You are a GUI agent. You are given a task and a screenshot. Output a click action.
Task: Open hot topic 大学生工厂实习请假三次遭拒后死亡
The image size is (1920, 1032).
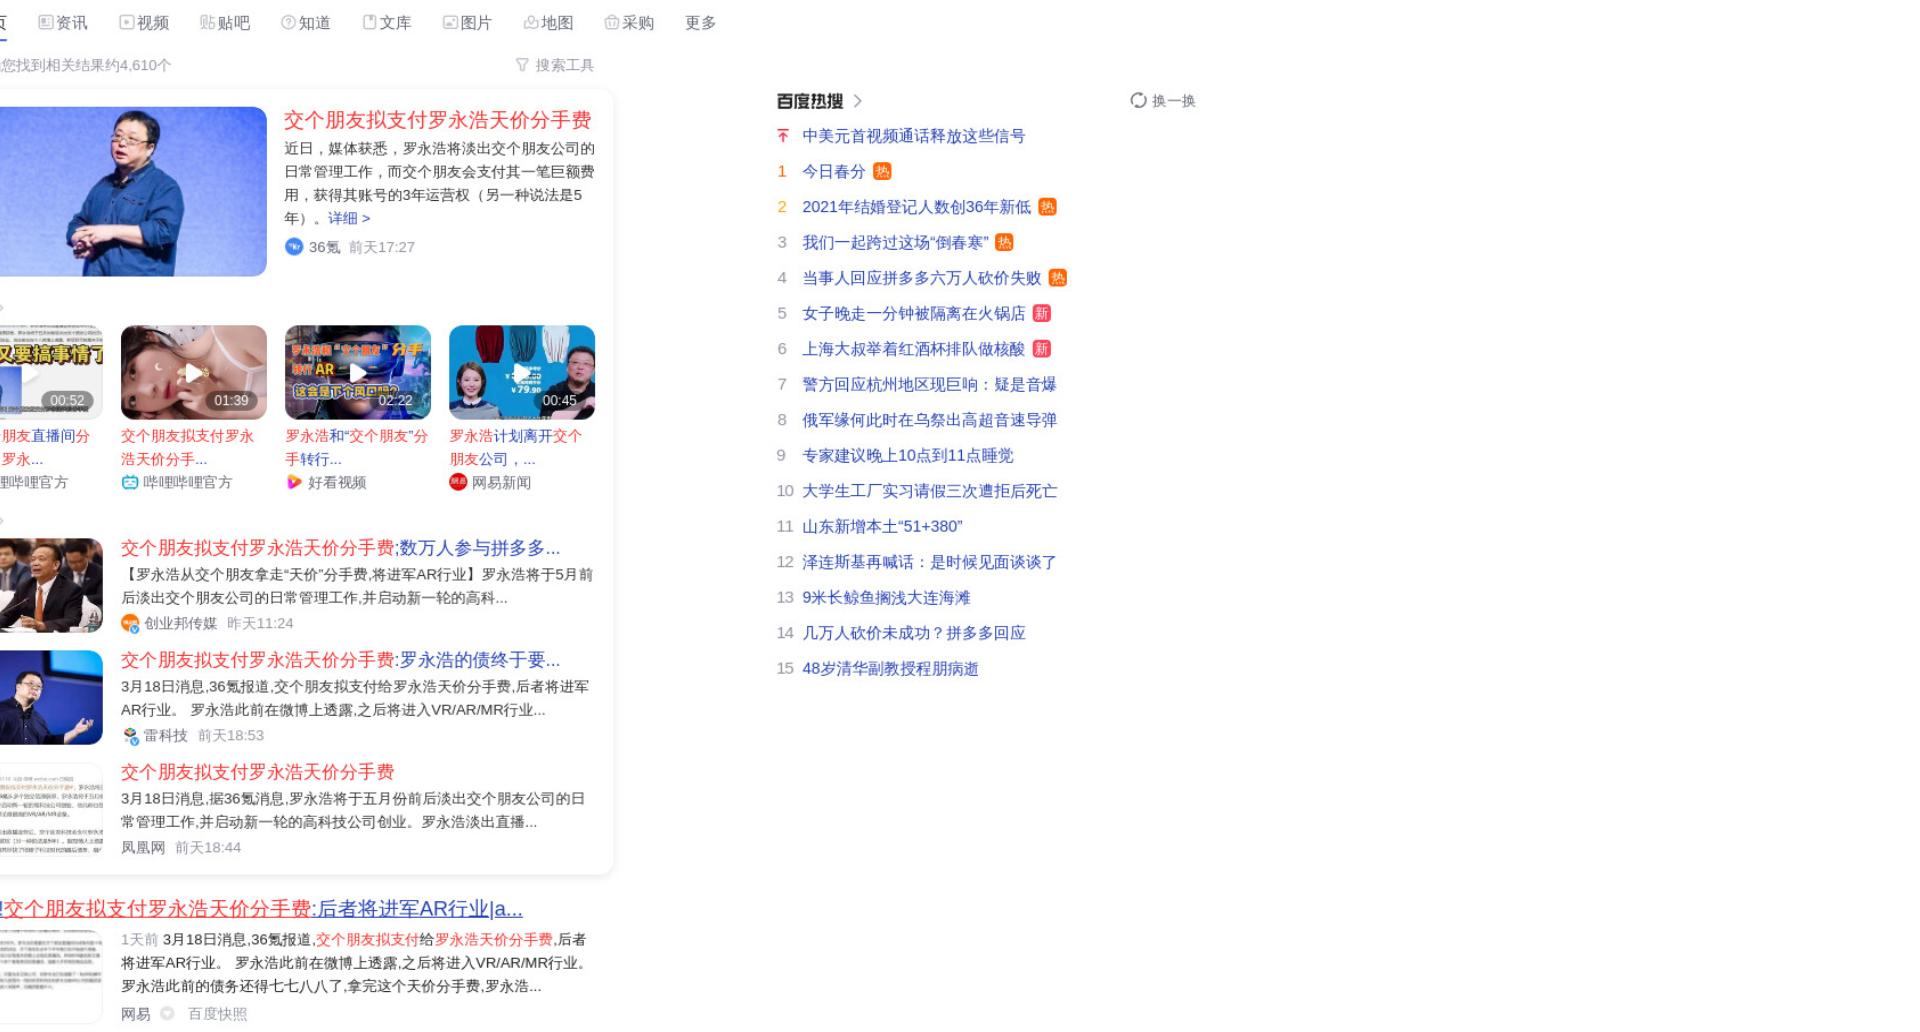(929, 491)
